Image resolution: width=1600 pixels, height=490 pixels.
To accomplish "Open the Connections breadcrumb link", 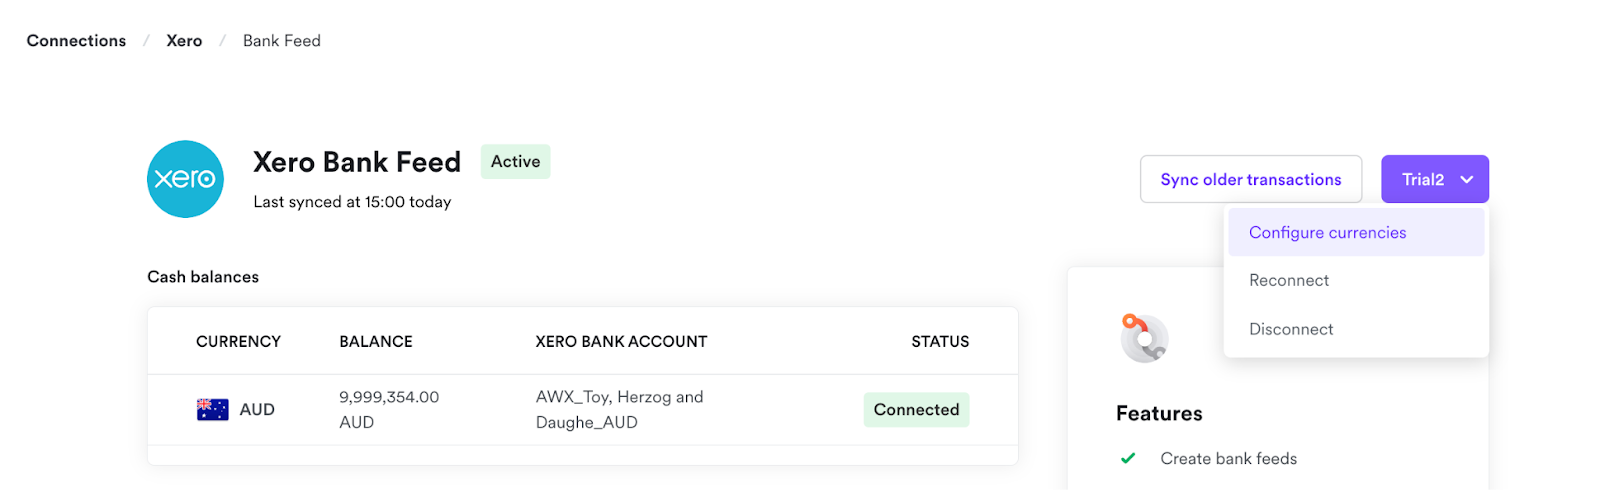I will coord(76,41).
